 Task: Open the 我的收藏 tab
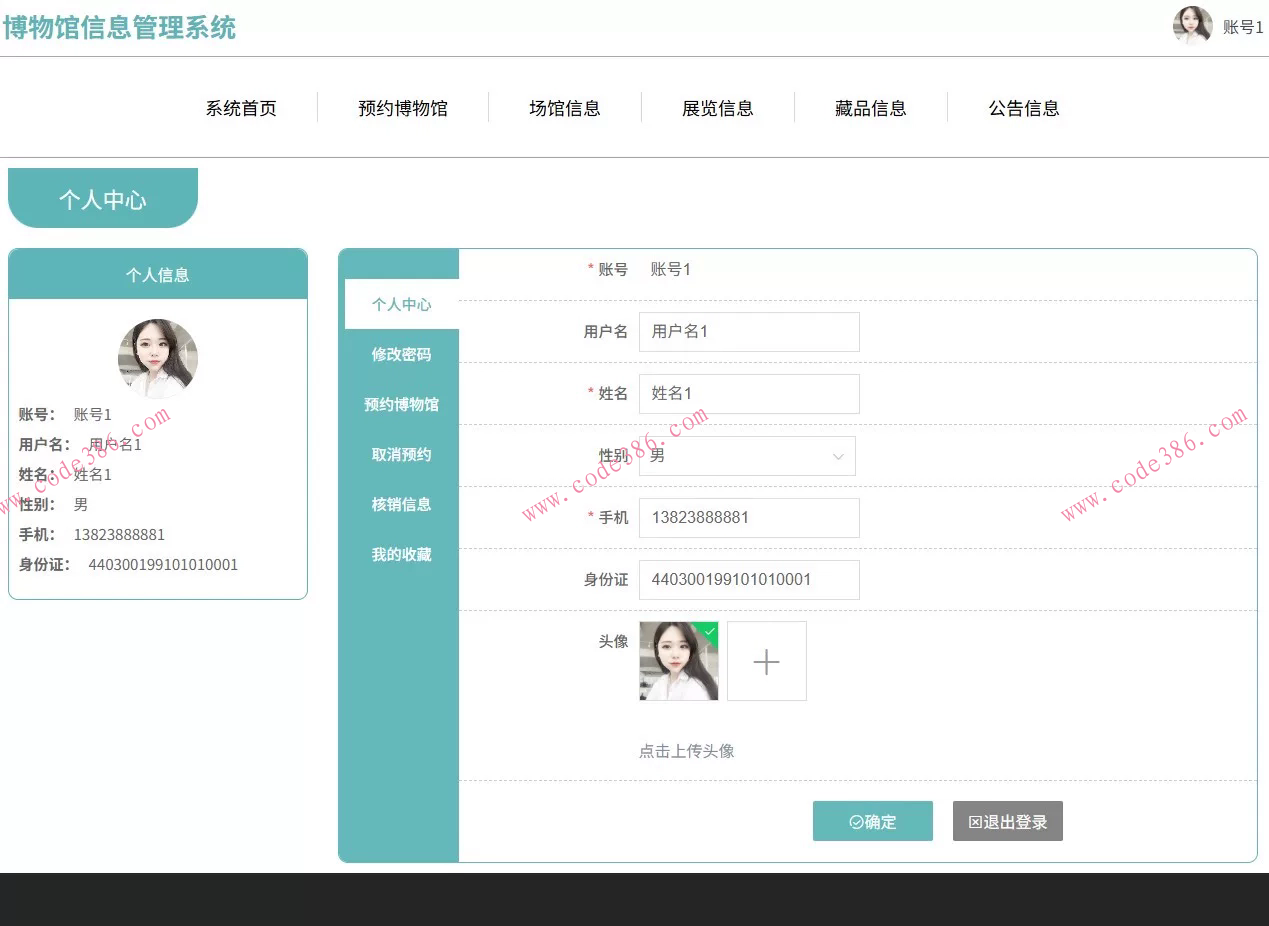[x=400, y=554]
